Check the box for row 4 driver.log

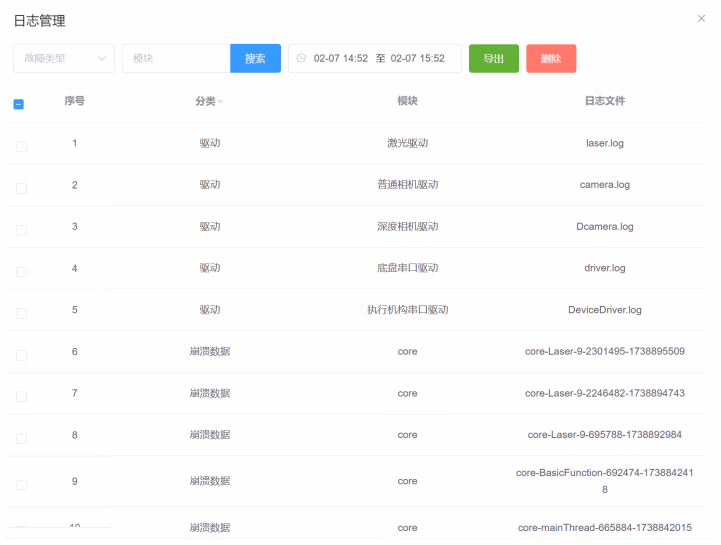click(21, 272)
